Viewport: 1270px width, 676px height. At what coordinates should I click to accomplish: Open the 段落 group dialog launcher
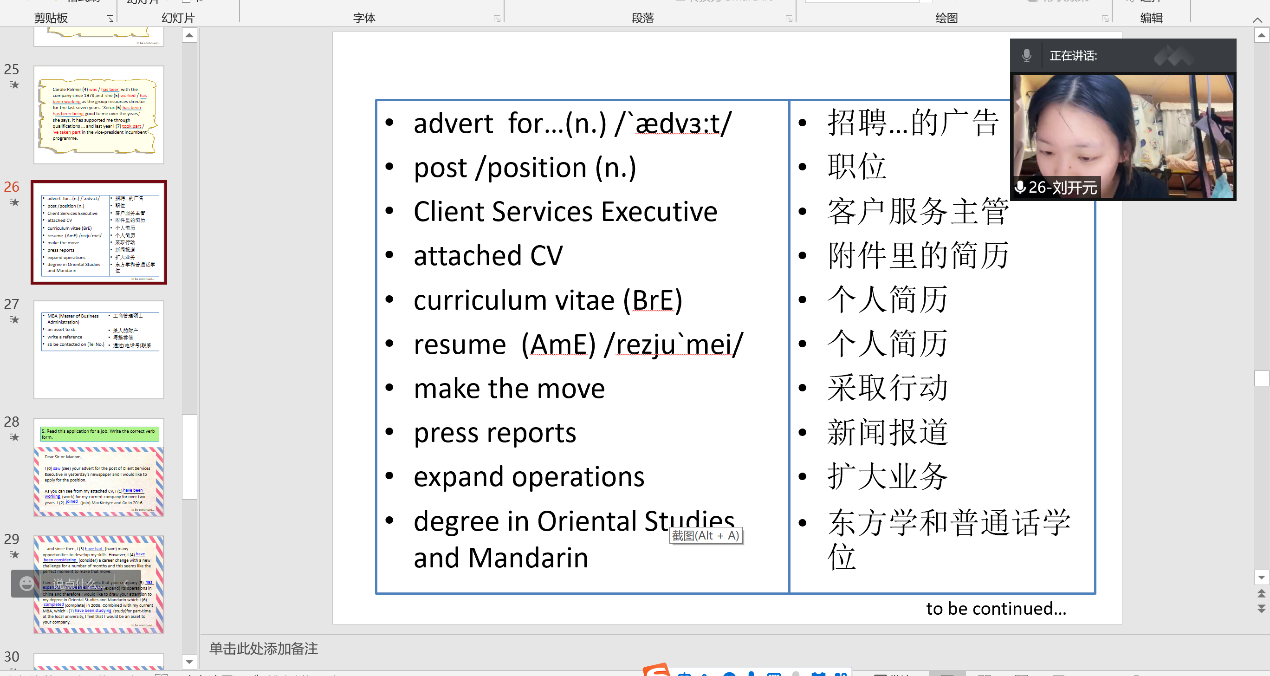(x=788, y=19)
